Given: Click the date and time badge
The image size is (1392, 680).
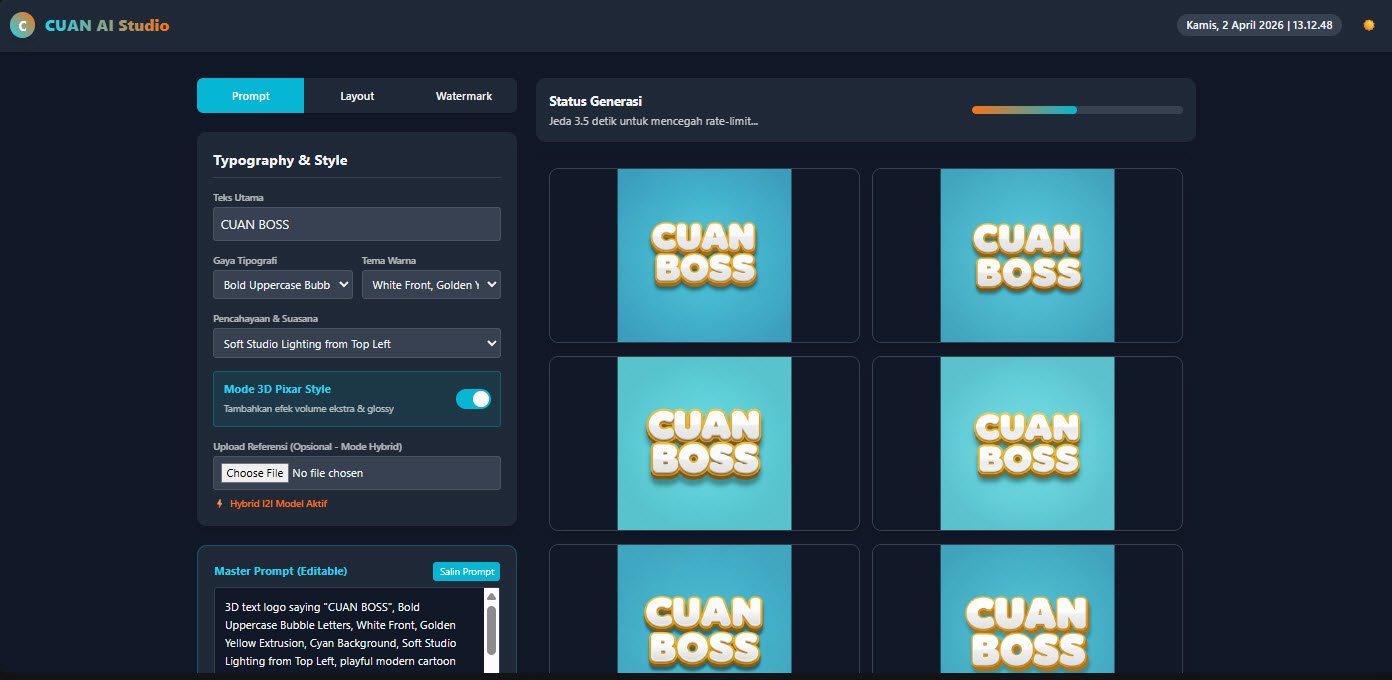Looking at the screenshot, I should point(1259,25).
